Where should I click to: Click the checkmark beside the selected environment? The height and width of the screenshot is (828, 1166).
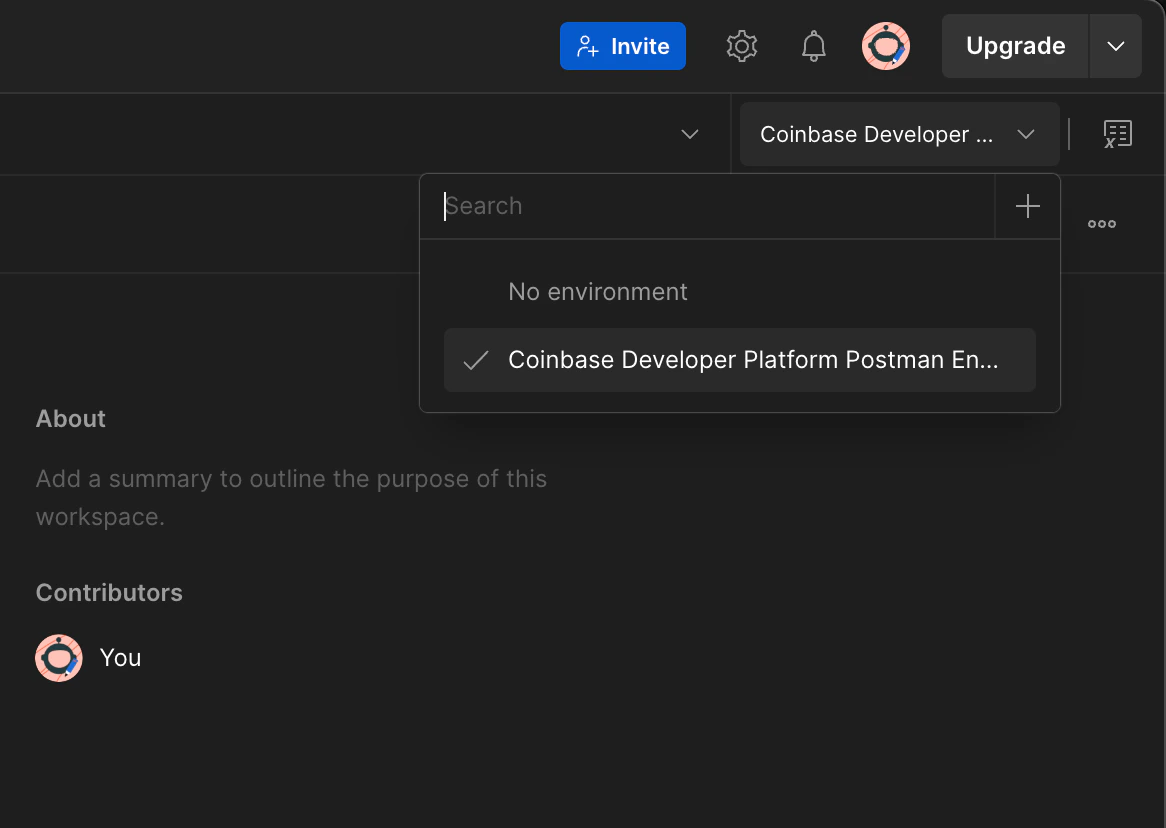coord(476,360)
